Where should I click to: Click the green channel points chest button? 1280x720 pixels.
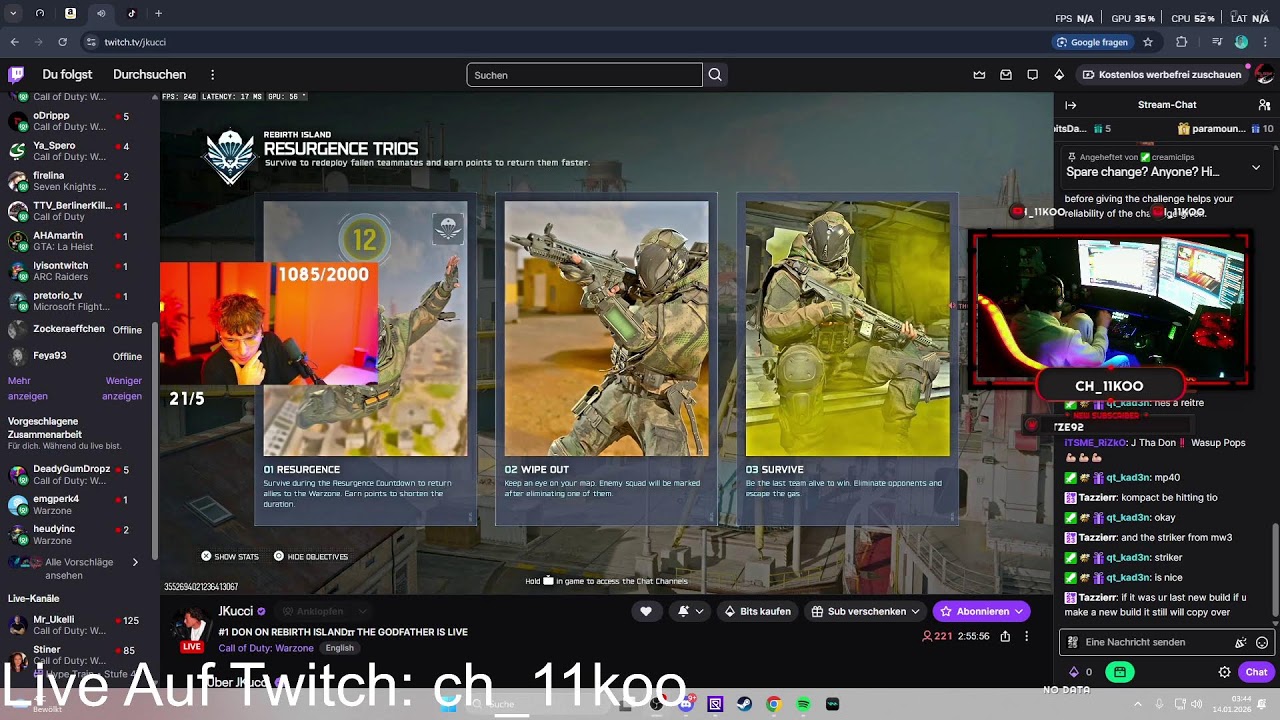click(x=1120, y=672)
